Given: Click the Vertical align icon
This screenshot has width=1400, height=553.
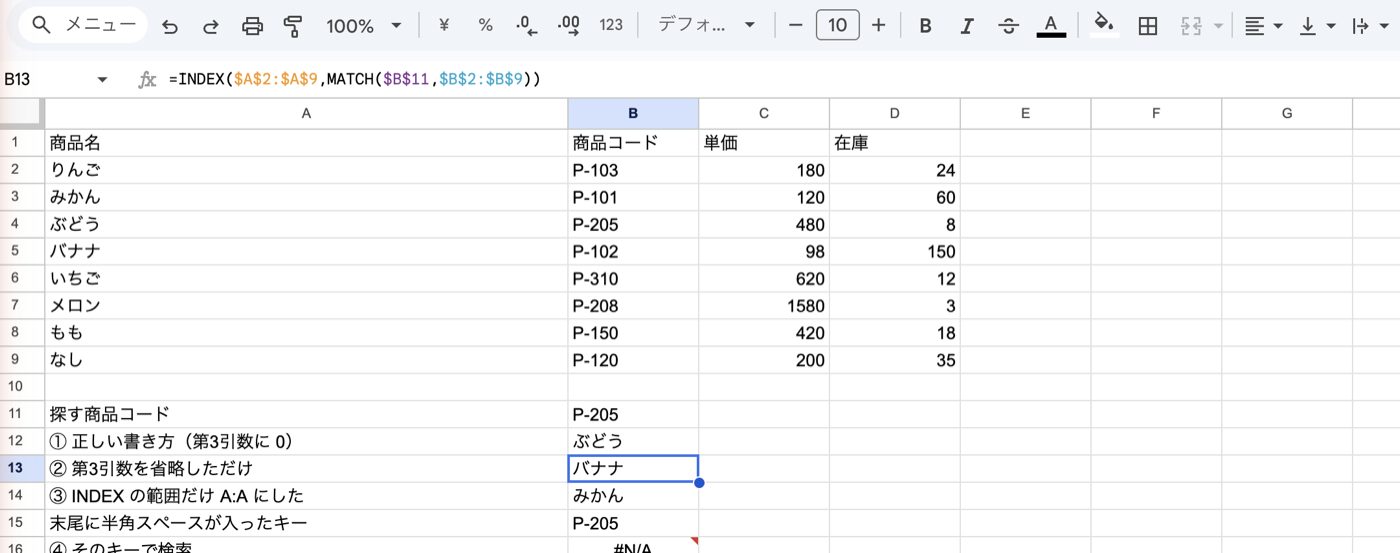Looking at the screenshot, I should pyautogui.click(x=1308, y=26).
